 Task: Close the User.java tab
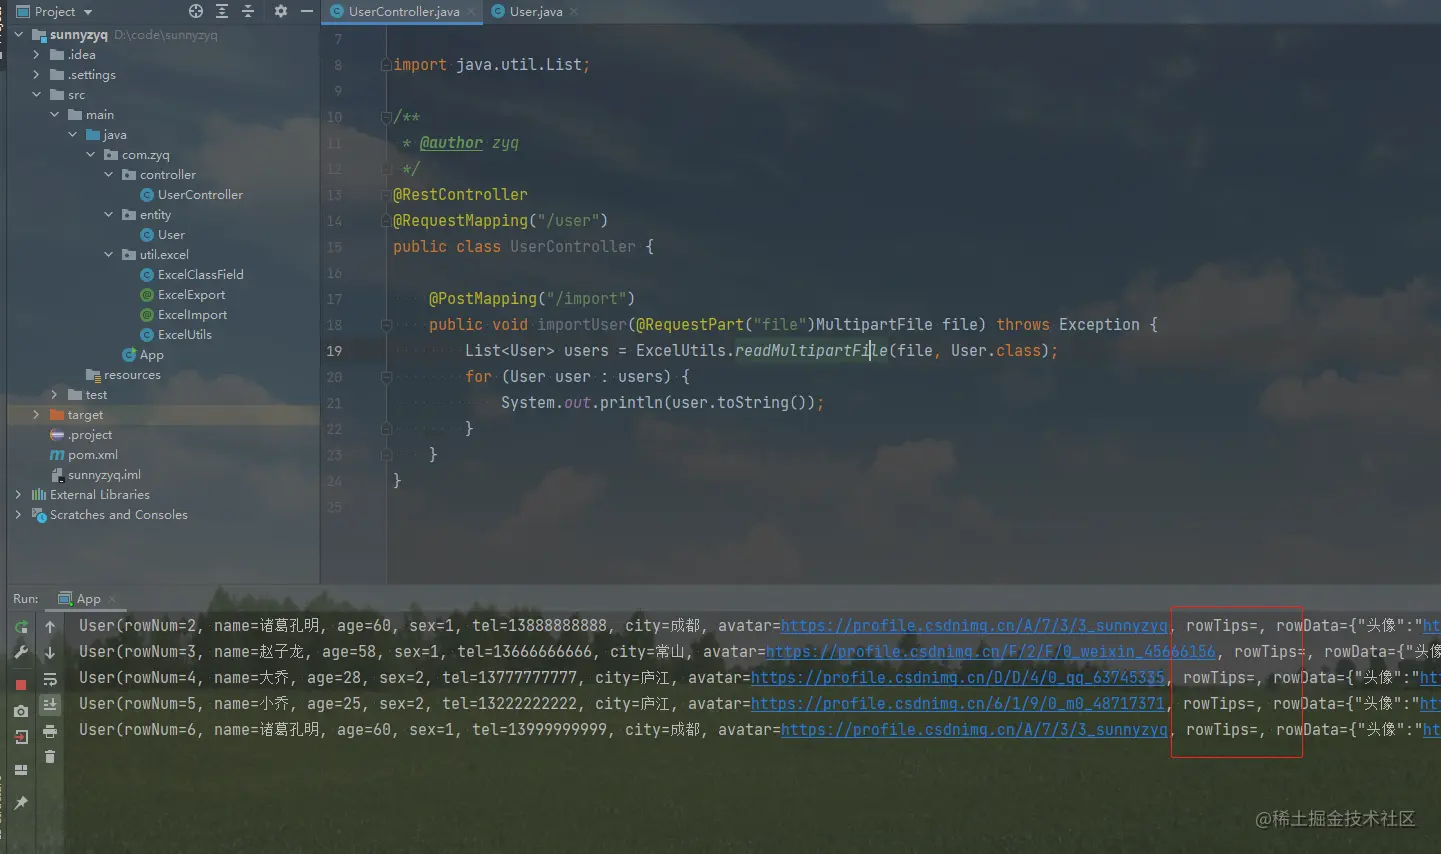(x=574, y=12)
